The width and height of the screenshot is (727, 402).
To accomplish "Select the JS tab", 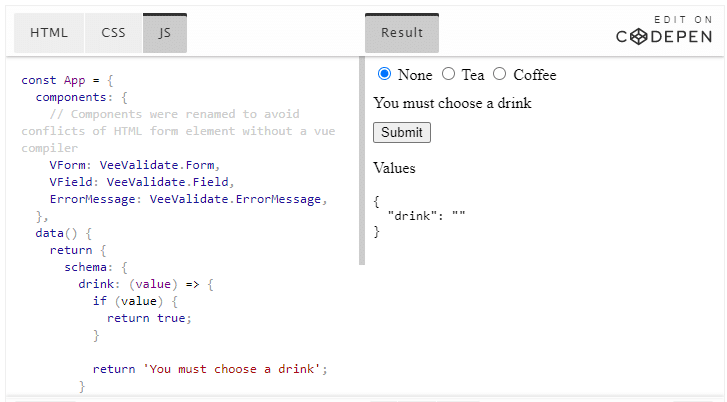I will (x=165, y=33).
